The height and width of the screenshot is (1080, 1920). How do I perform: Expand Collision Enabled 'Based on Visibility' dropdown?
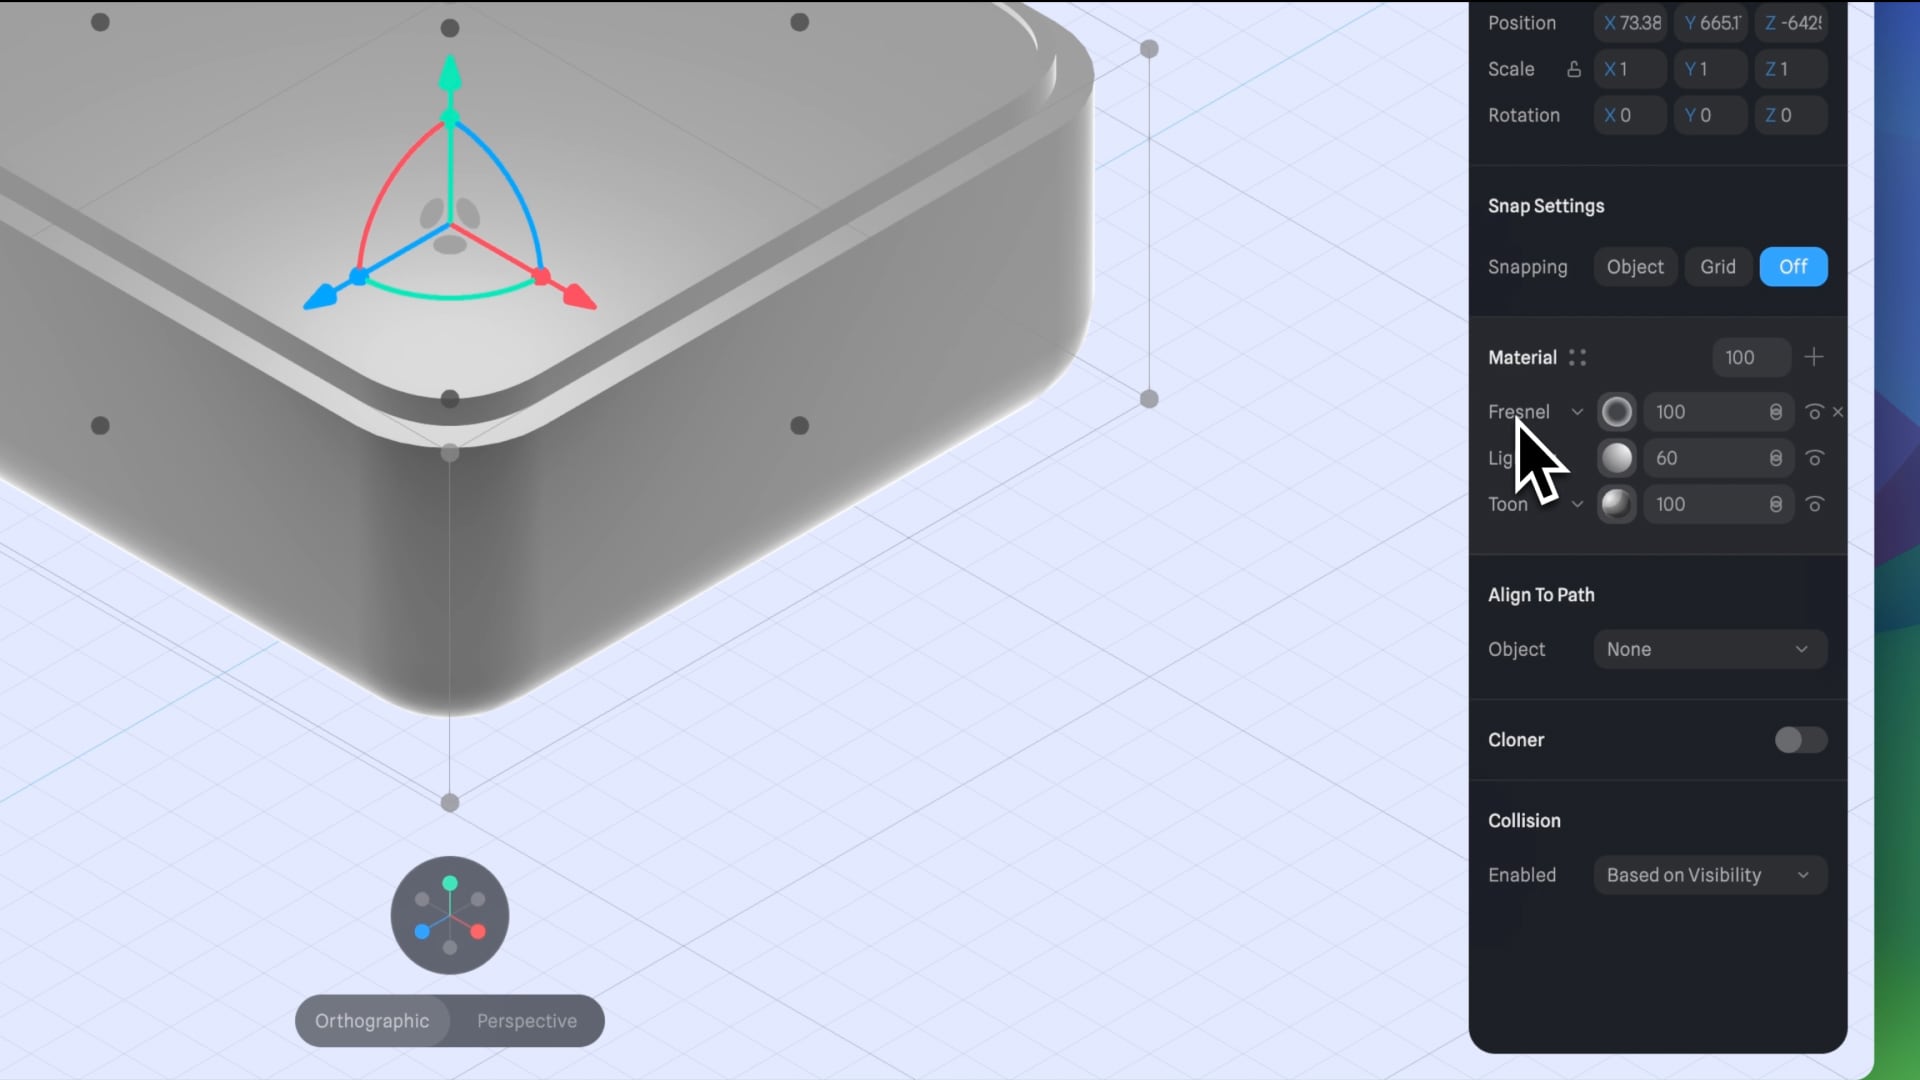click(1710, 875)
